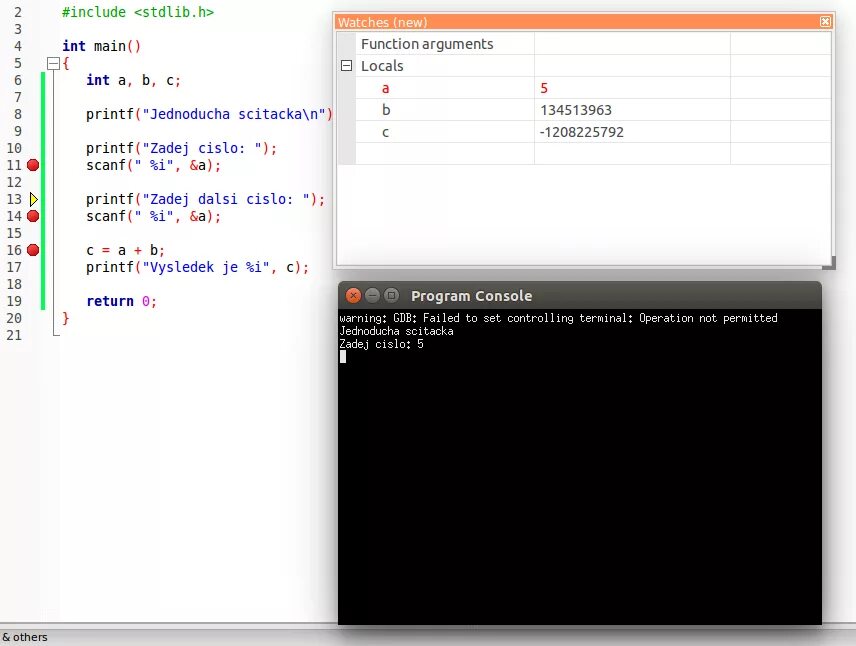Select variable a in the Locals list
This screenshot has width=856, height=646.
[385, 88]
